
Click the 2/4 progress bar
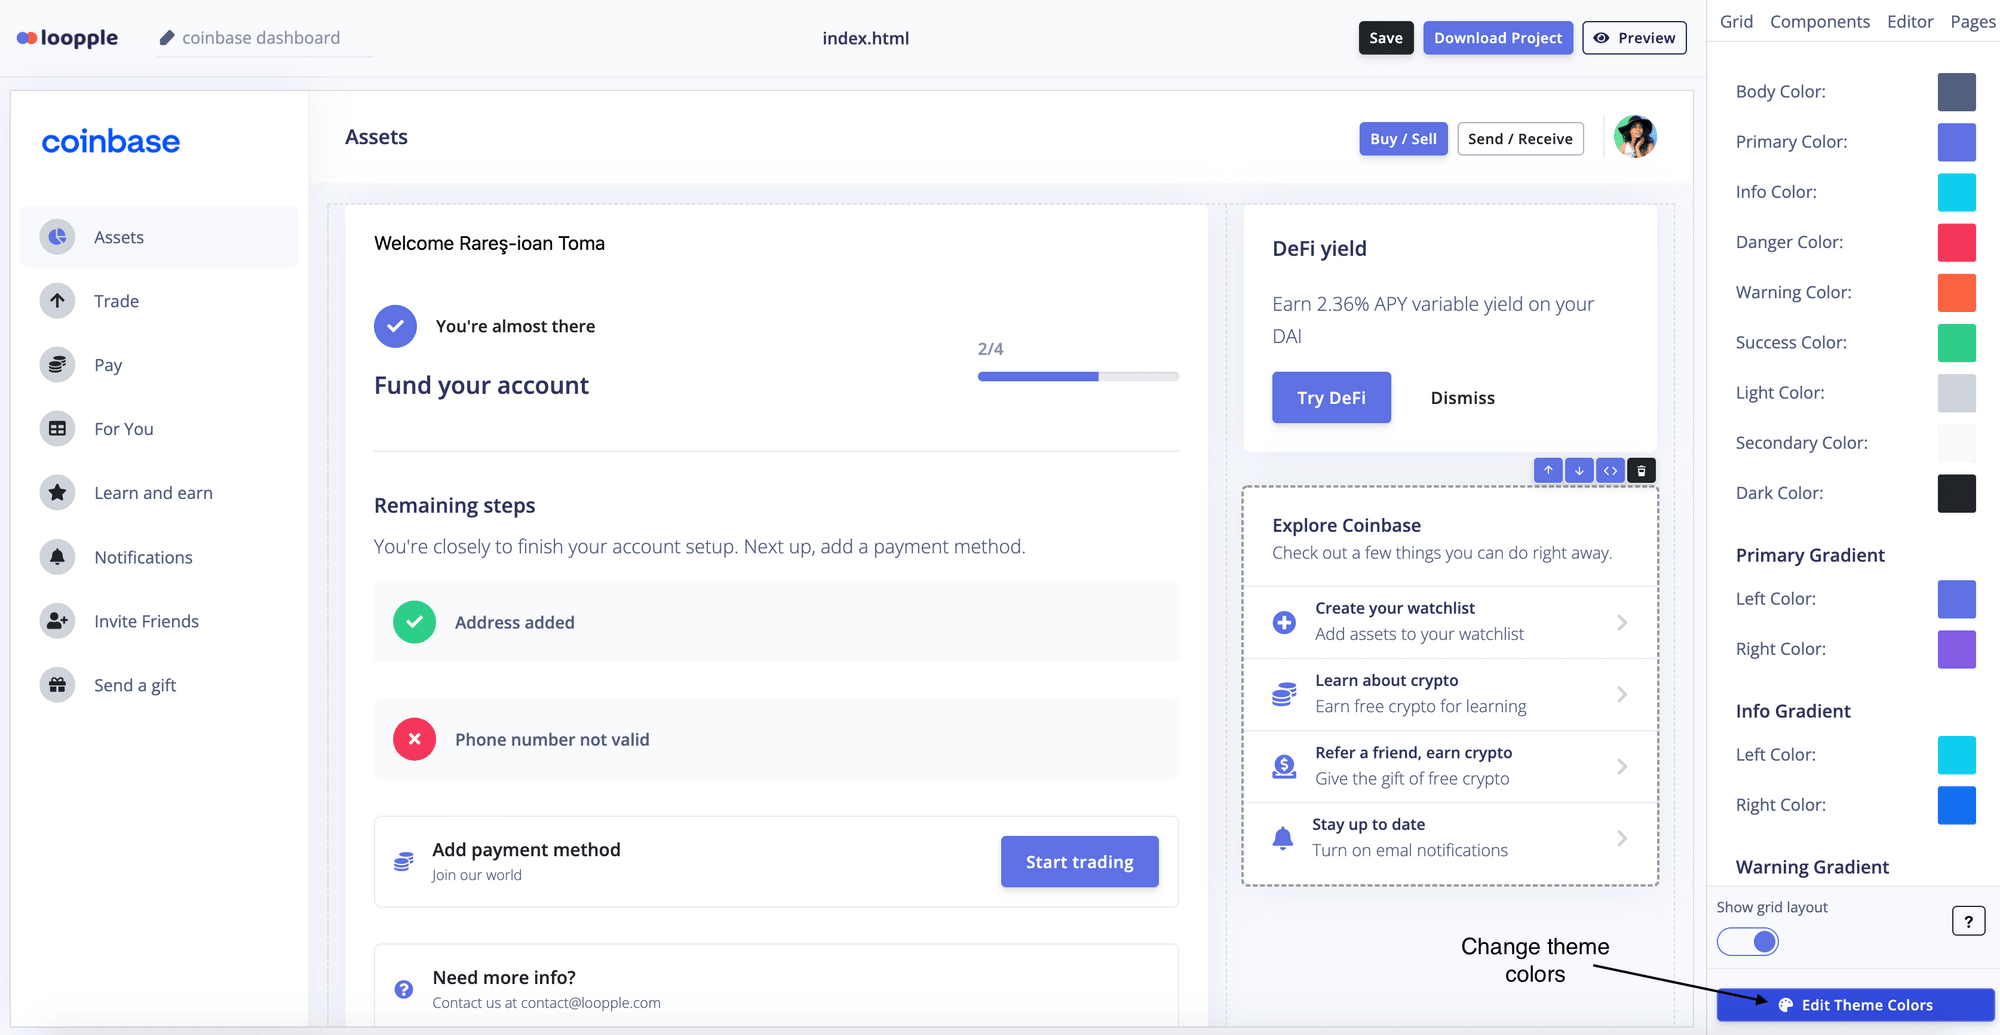[x=1078, y=377]
